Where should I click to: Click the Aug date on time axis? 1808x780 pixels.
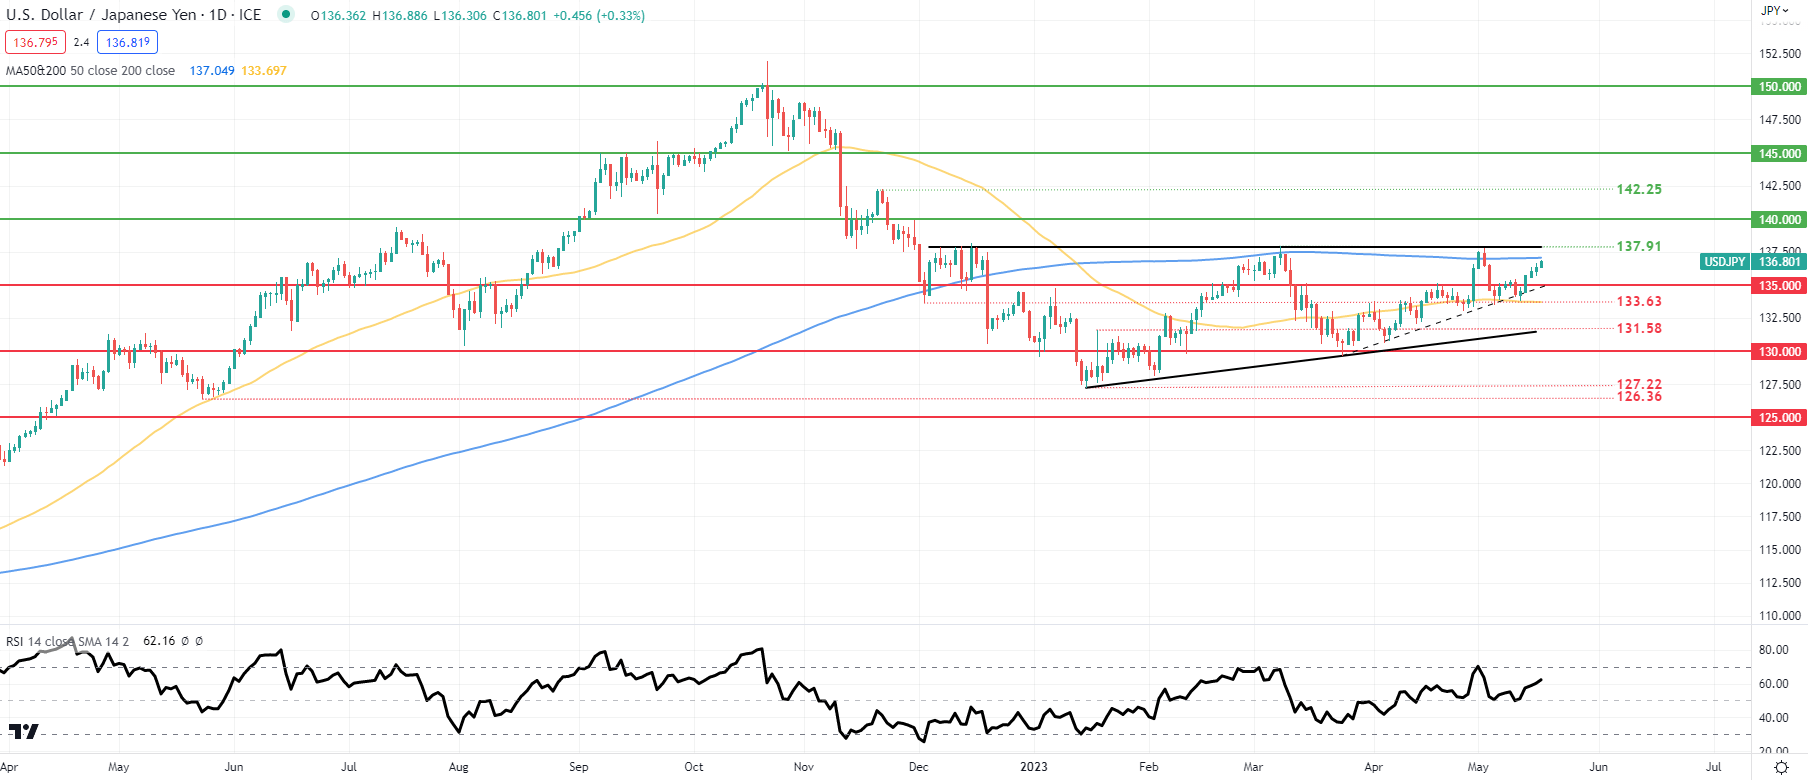[x=458, y=767]
